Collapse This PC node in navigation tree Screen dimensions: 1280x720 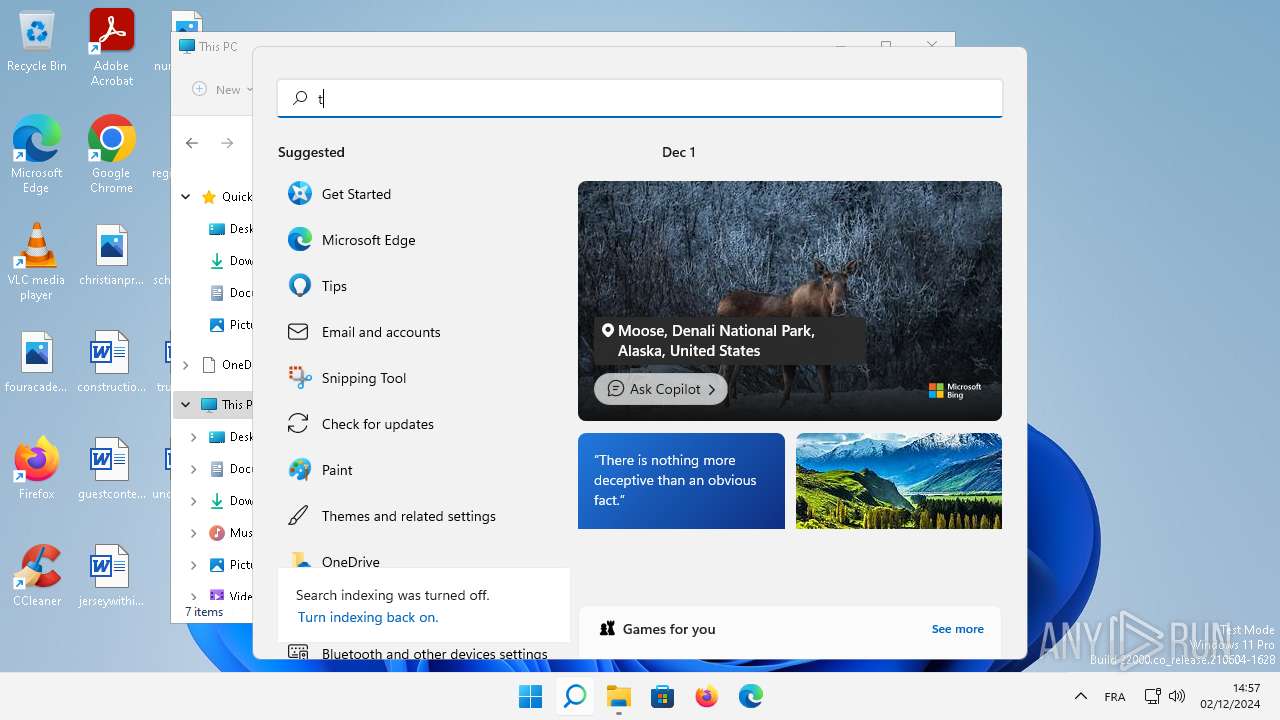(x=186, y=405)
